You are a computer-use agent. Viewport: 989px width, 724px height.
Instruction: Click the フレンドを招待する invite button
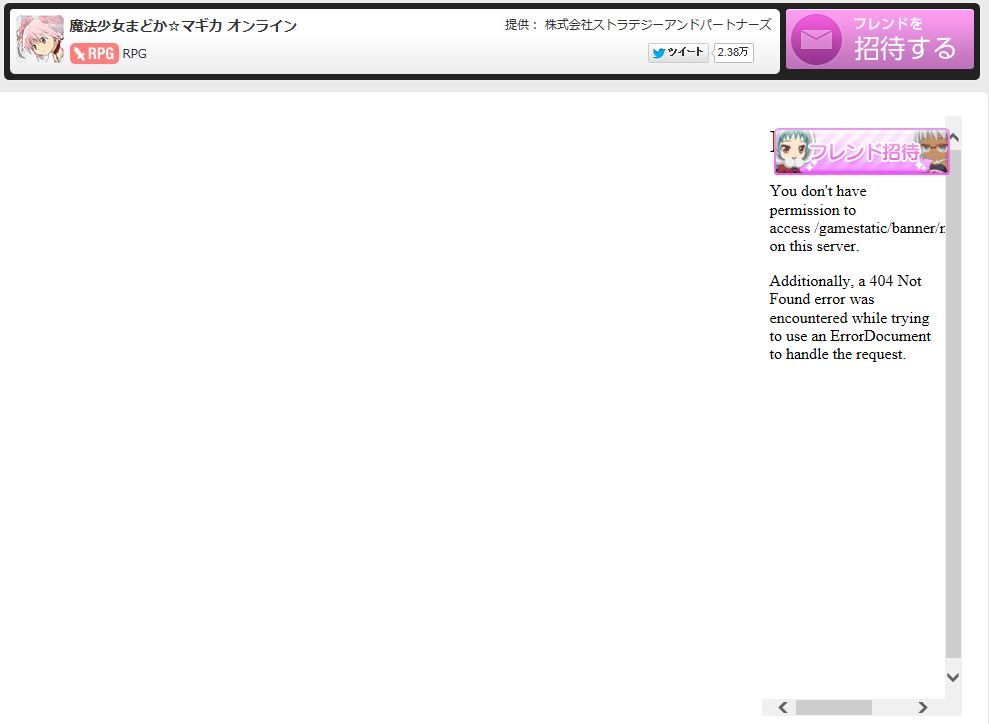click(879, 39)
